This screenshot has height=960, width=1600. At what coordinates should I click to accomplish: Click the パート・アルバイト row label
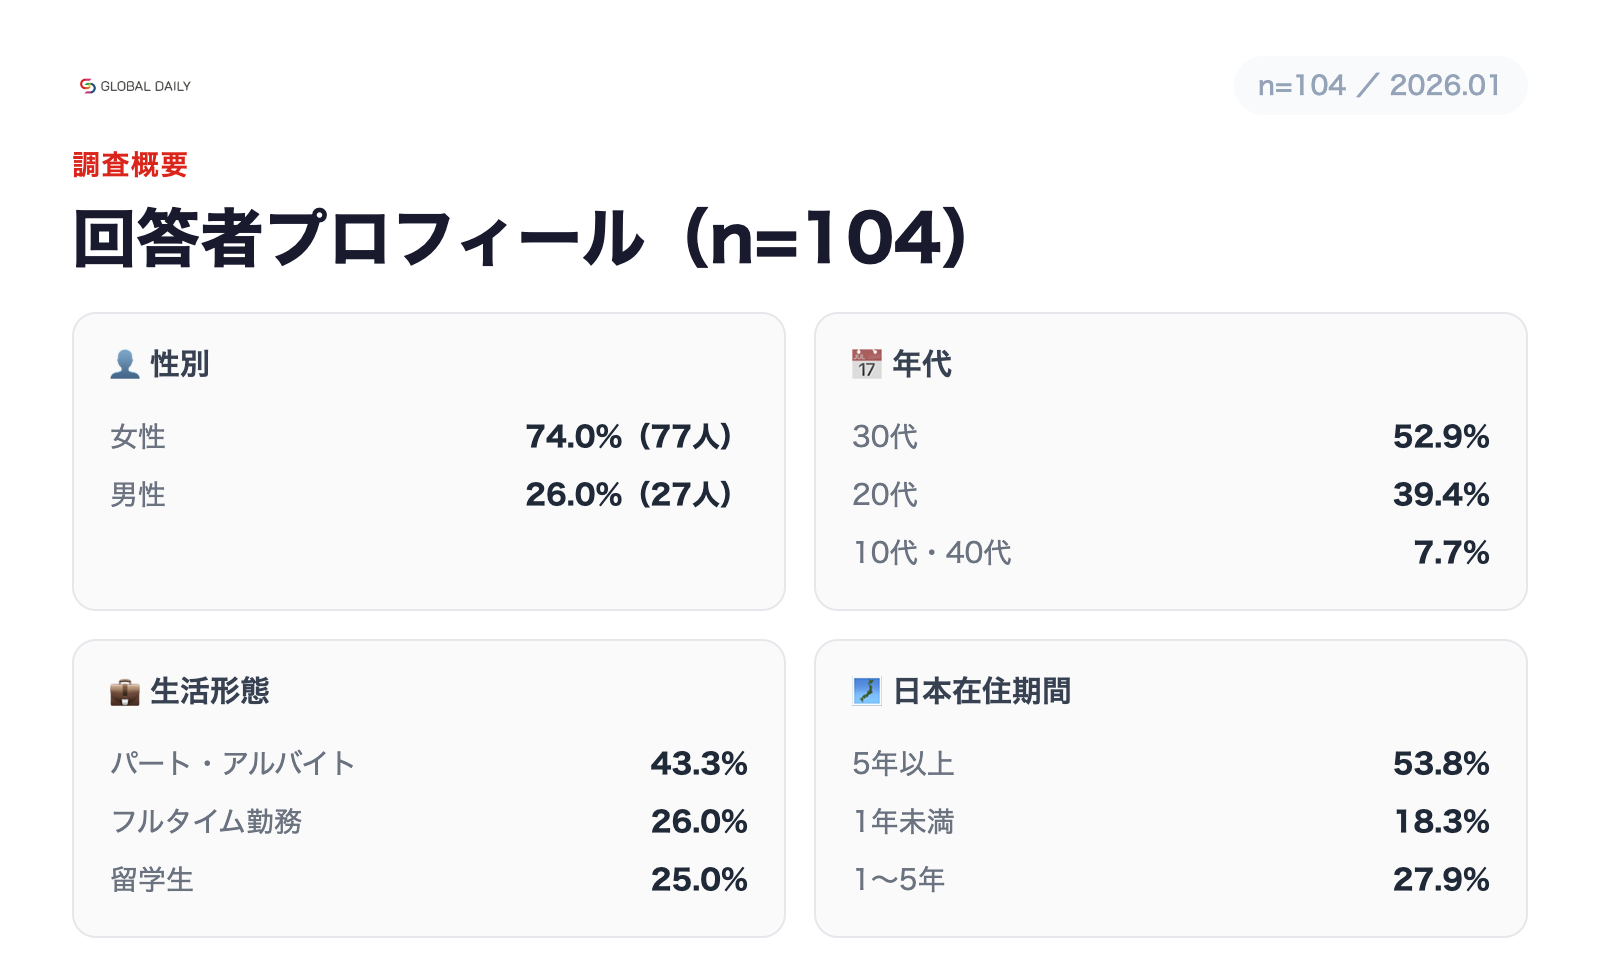click(x=233, y=764)
